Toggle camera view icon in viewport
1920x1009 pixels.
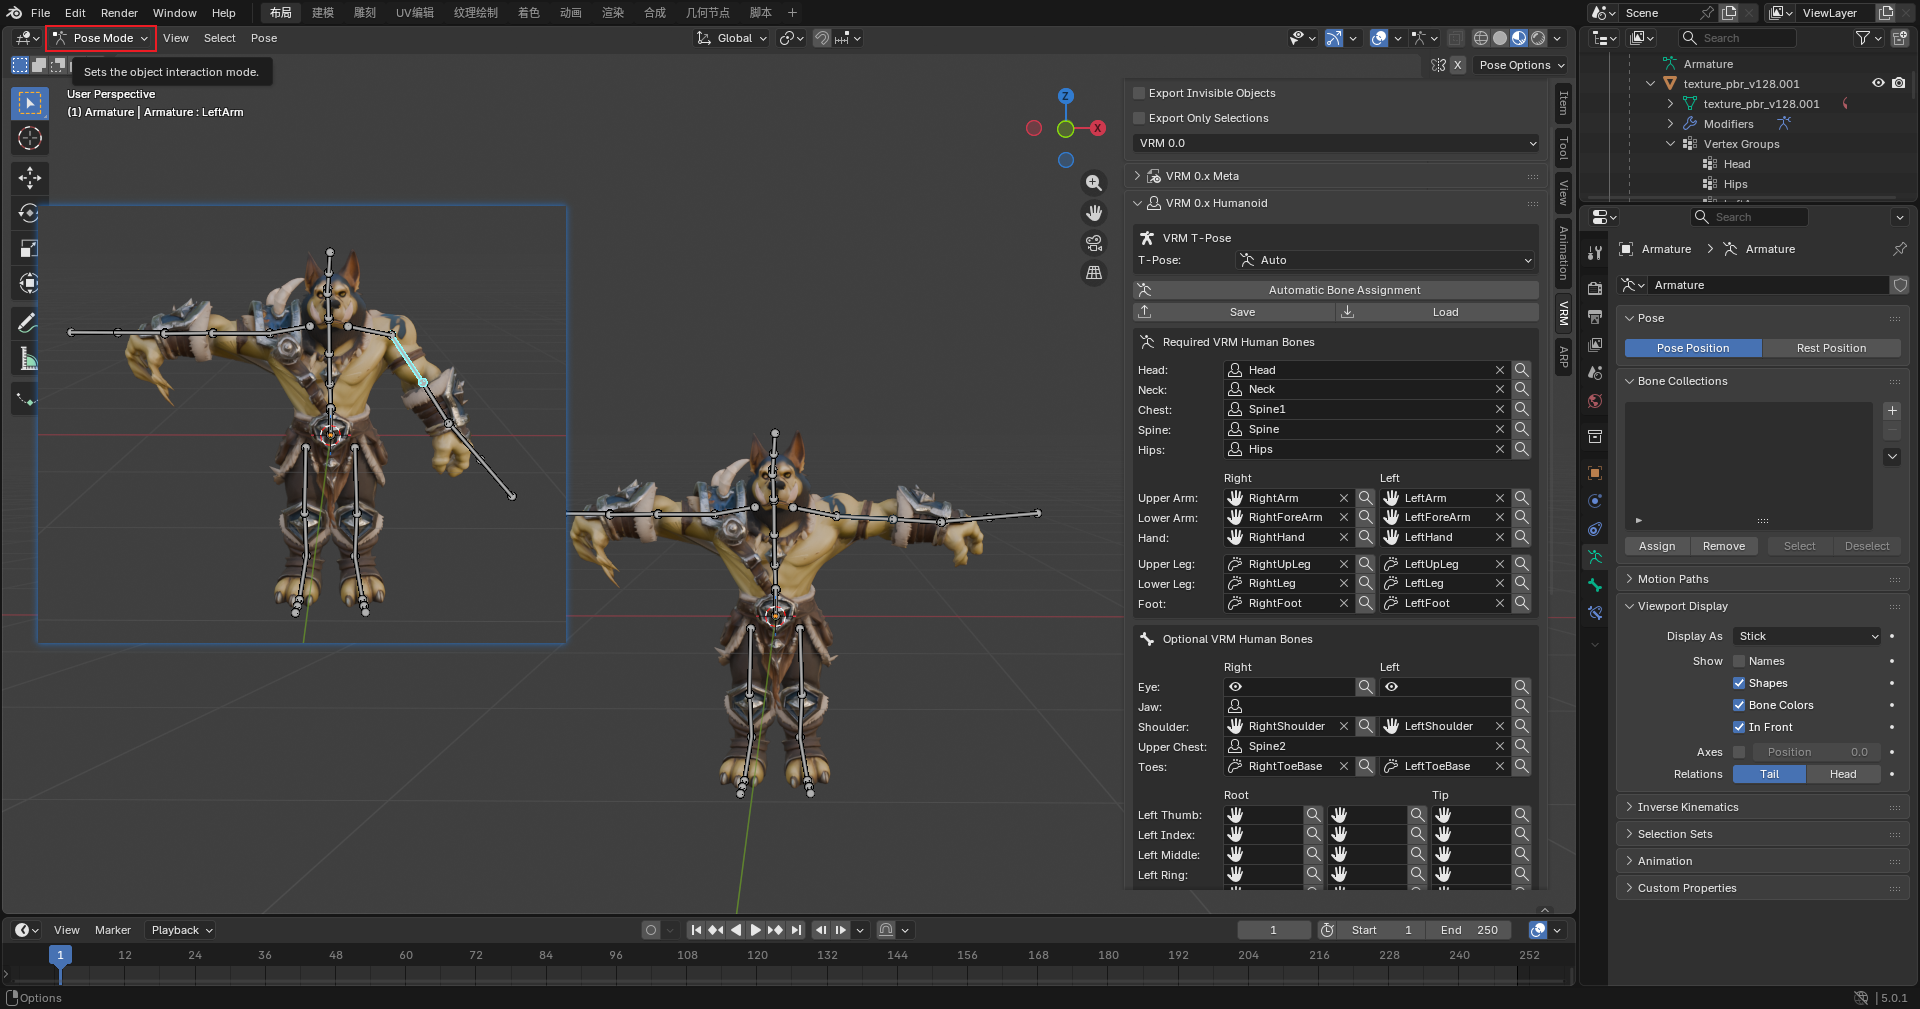tap(1094, 243)
